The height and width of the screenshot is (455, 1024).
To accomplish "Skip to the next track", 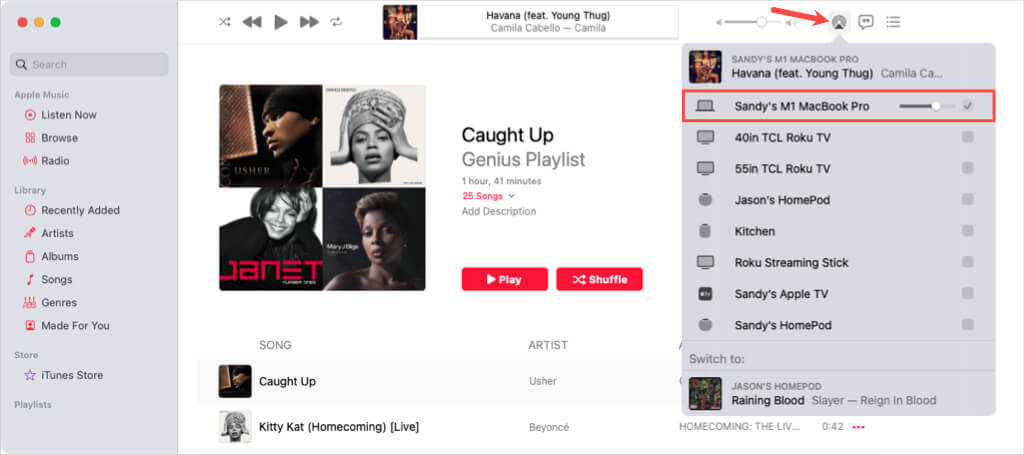I will 309,22.
